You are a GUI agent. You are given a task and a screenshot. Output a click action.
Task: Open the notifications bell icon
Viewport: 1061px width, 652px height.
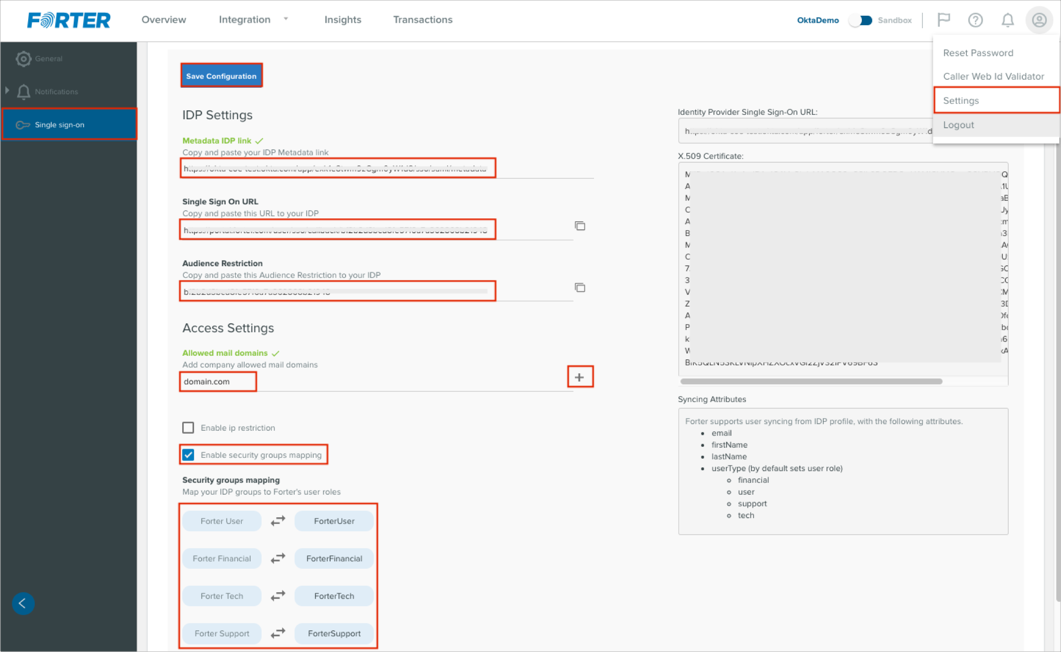tap(1007, 20)
